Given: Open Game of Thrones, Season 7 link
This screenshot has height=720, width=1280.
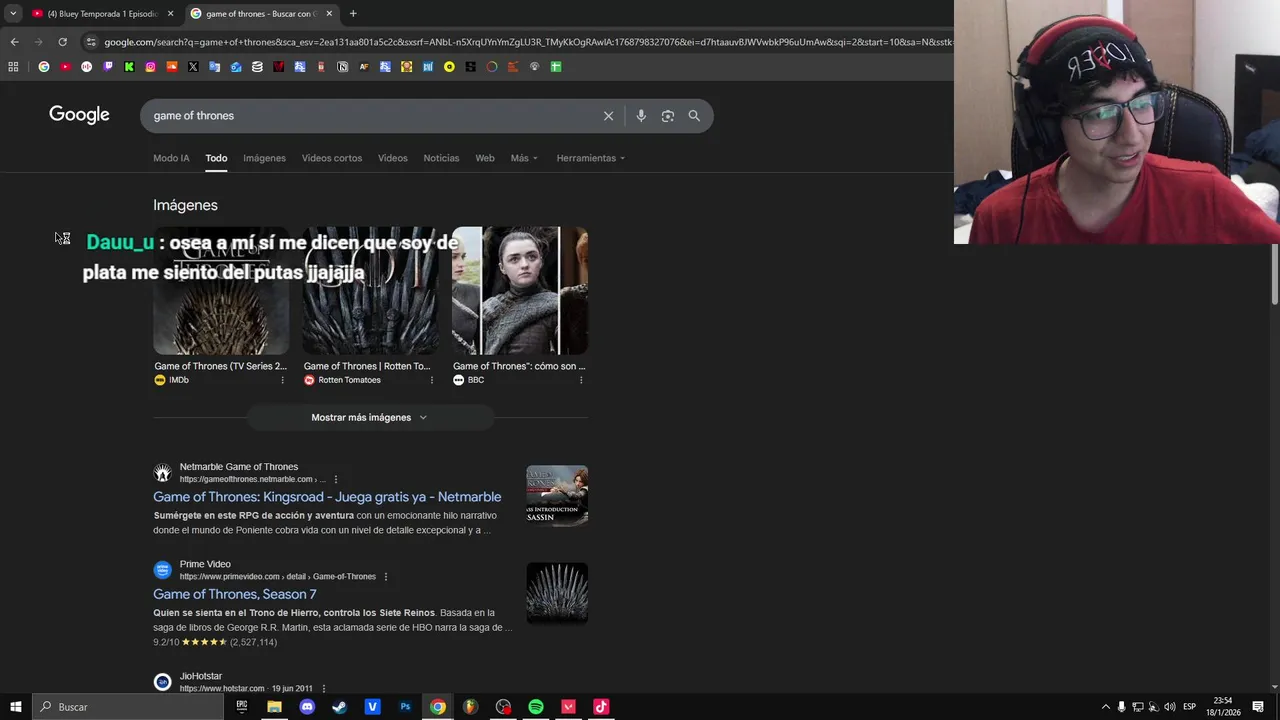Looking at the screenshot, I should click(x=235, y=594).
